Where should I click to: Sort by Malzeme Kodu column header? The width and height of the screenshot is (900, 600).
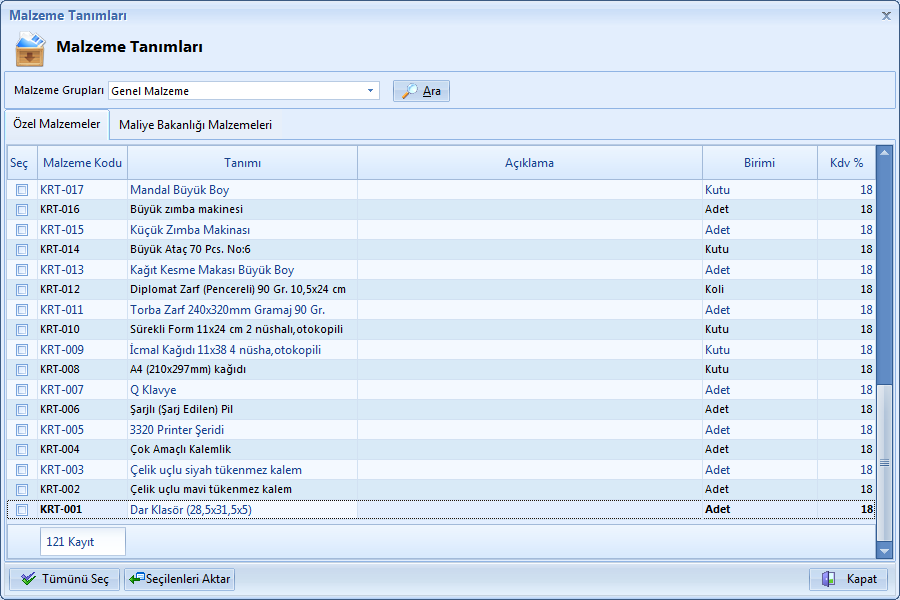82,163
